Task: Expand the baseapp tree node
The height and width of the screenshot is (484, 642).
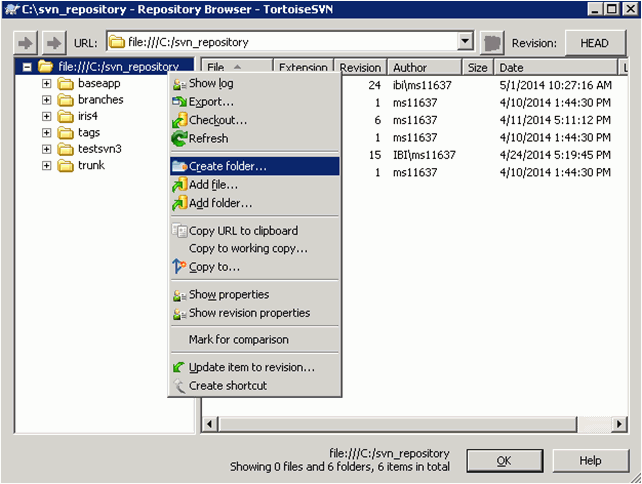Action: click(x=47, y=84)
